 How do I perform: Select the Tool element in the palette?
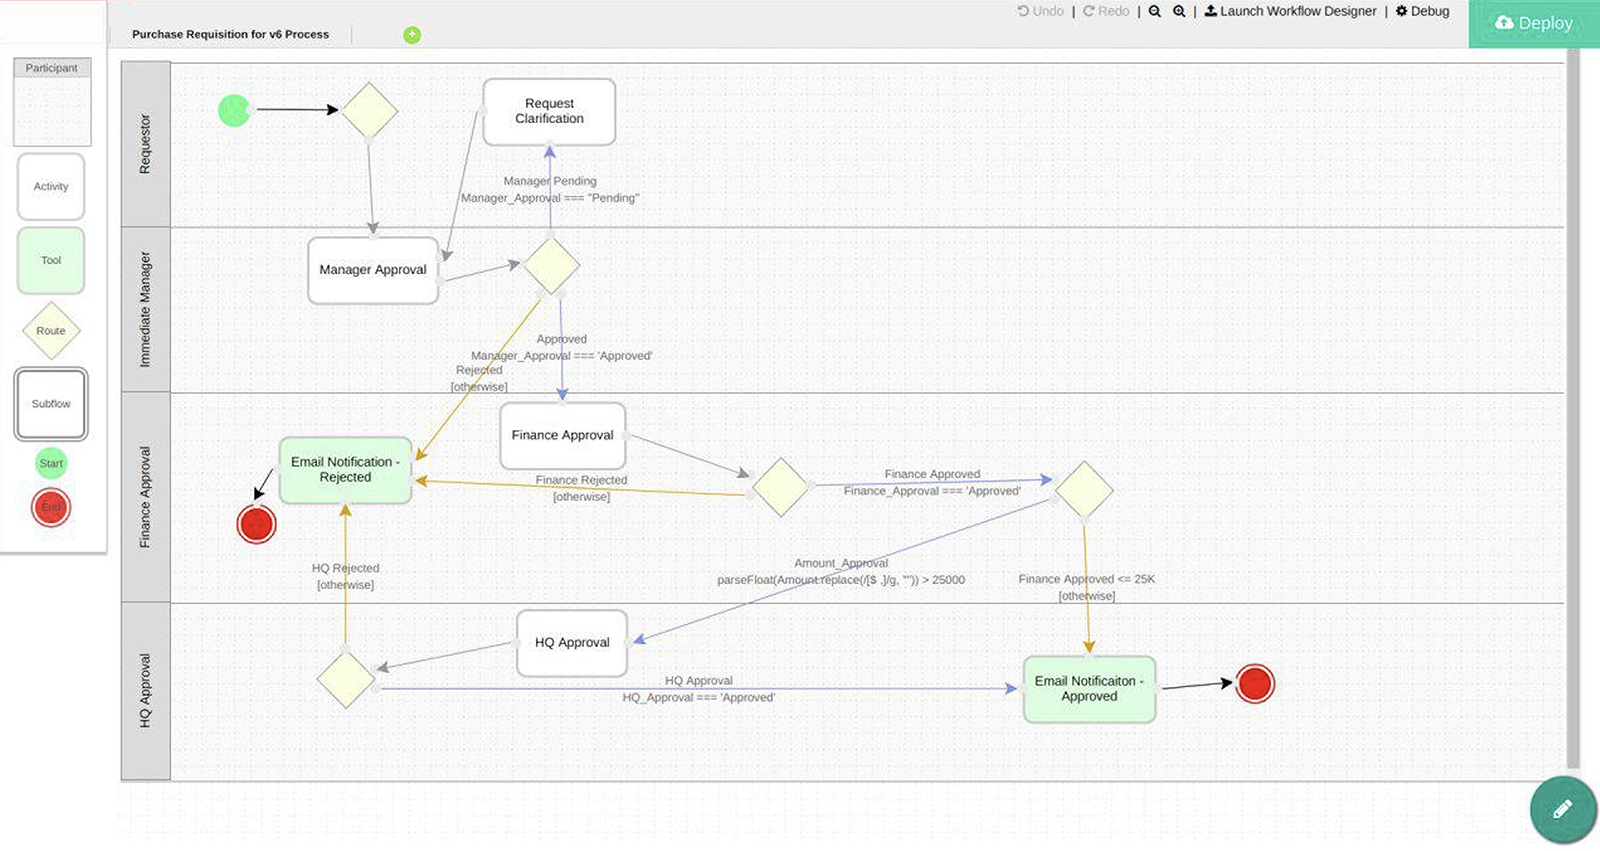(51, 260)
